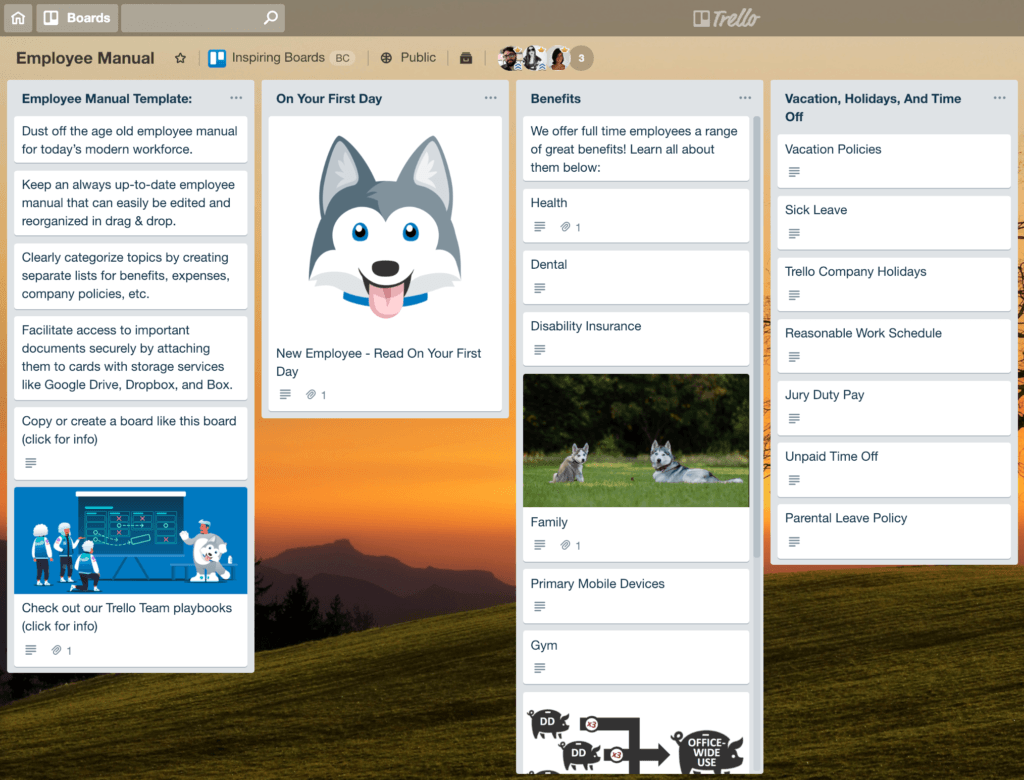1024x780 pixels.
Task: Open the Jury Duty Pay card
Action: pyautogui.click(x=894, y=408)
